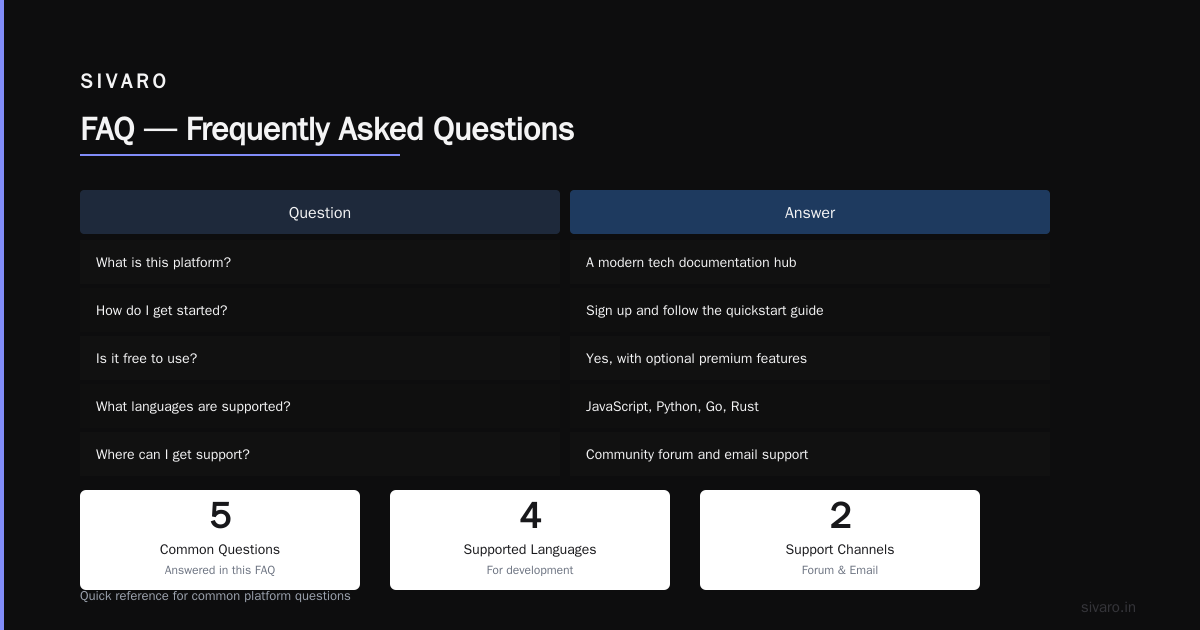Expand the 'Is it free to use?' question

(x=320, y=358)
